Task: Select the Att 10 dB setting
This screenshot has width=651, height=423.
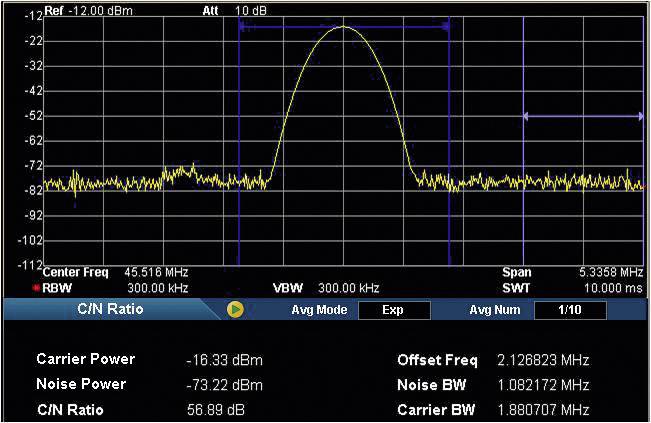Action: pyautogui.click(x=230, y=10)
